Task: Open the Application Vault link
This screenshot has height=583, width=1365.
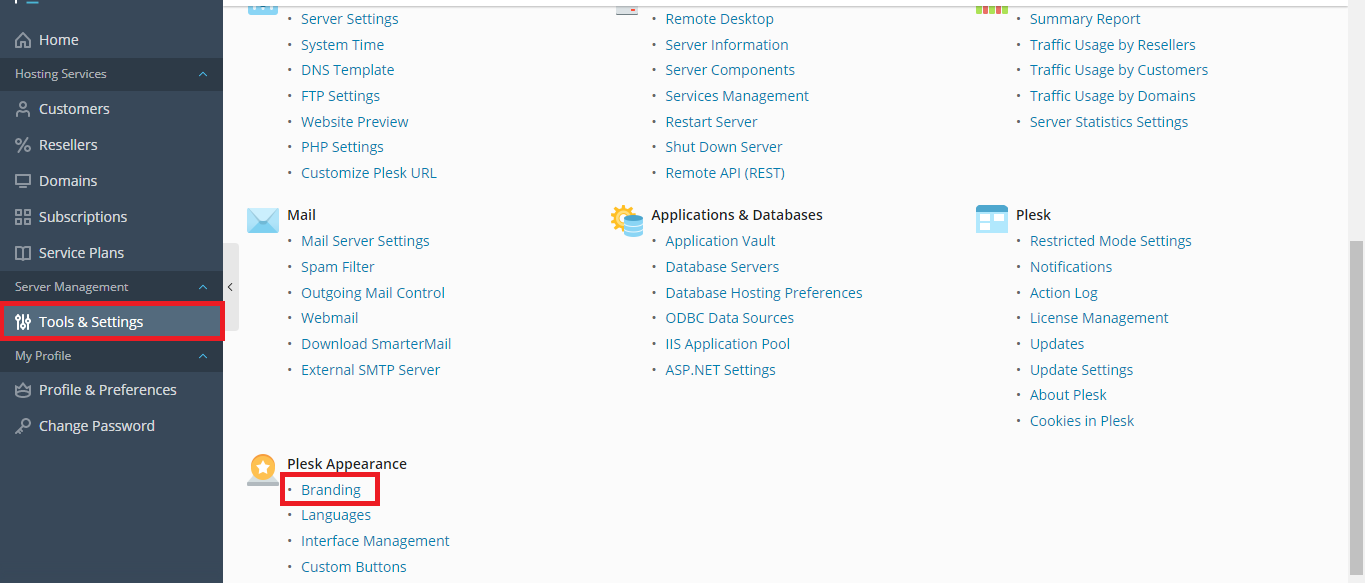Action: [720, 241]
